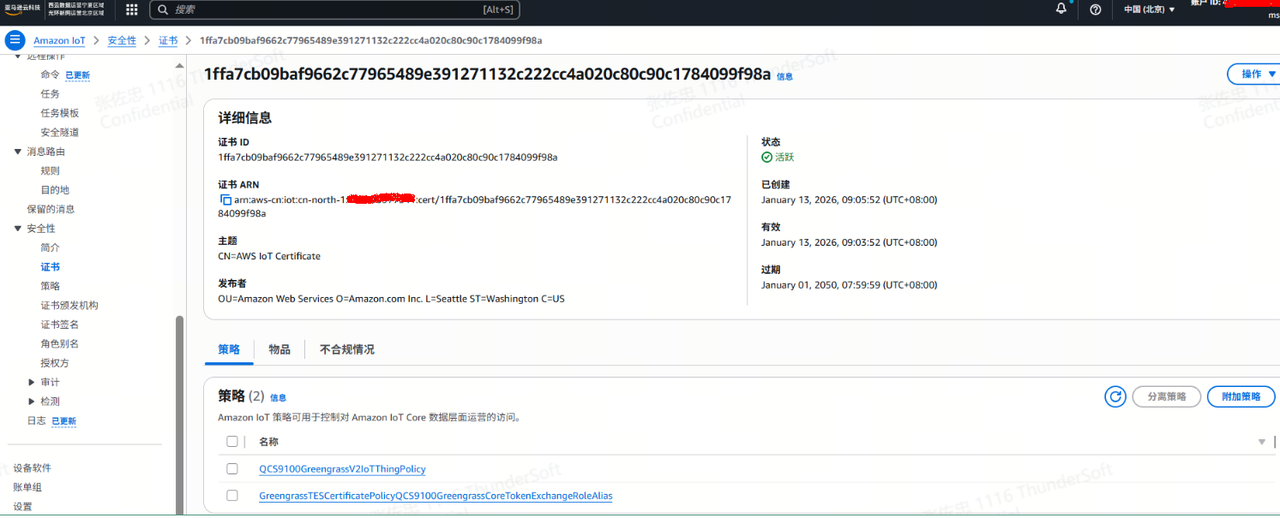Open 规则 under 消息路由
1280x518 pixels.
[50, 171]
